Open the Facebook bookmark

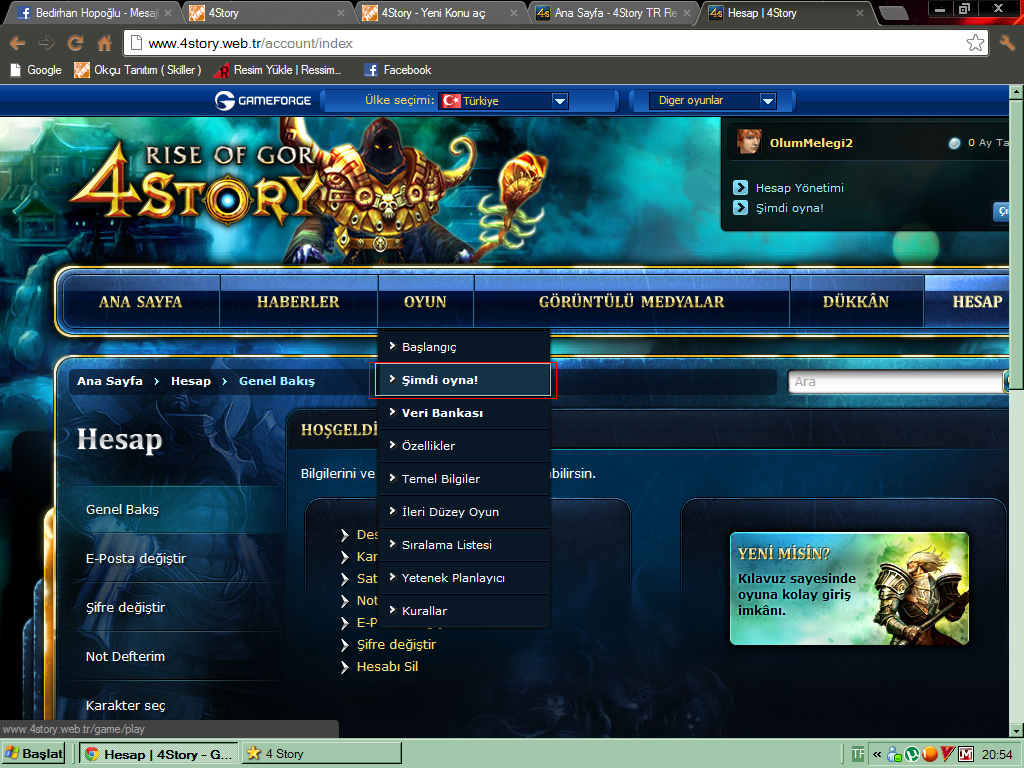(398, 70)
